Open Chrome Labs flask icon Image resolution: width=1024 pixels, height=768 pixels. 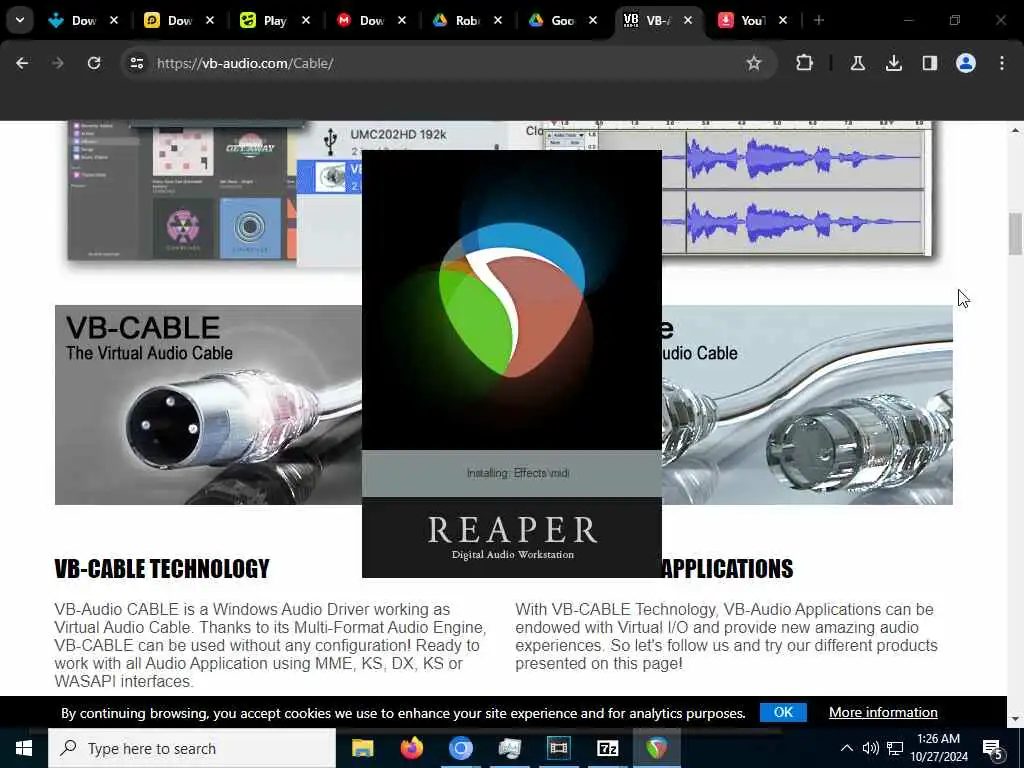pos(857,63)
